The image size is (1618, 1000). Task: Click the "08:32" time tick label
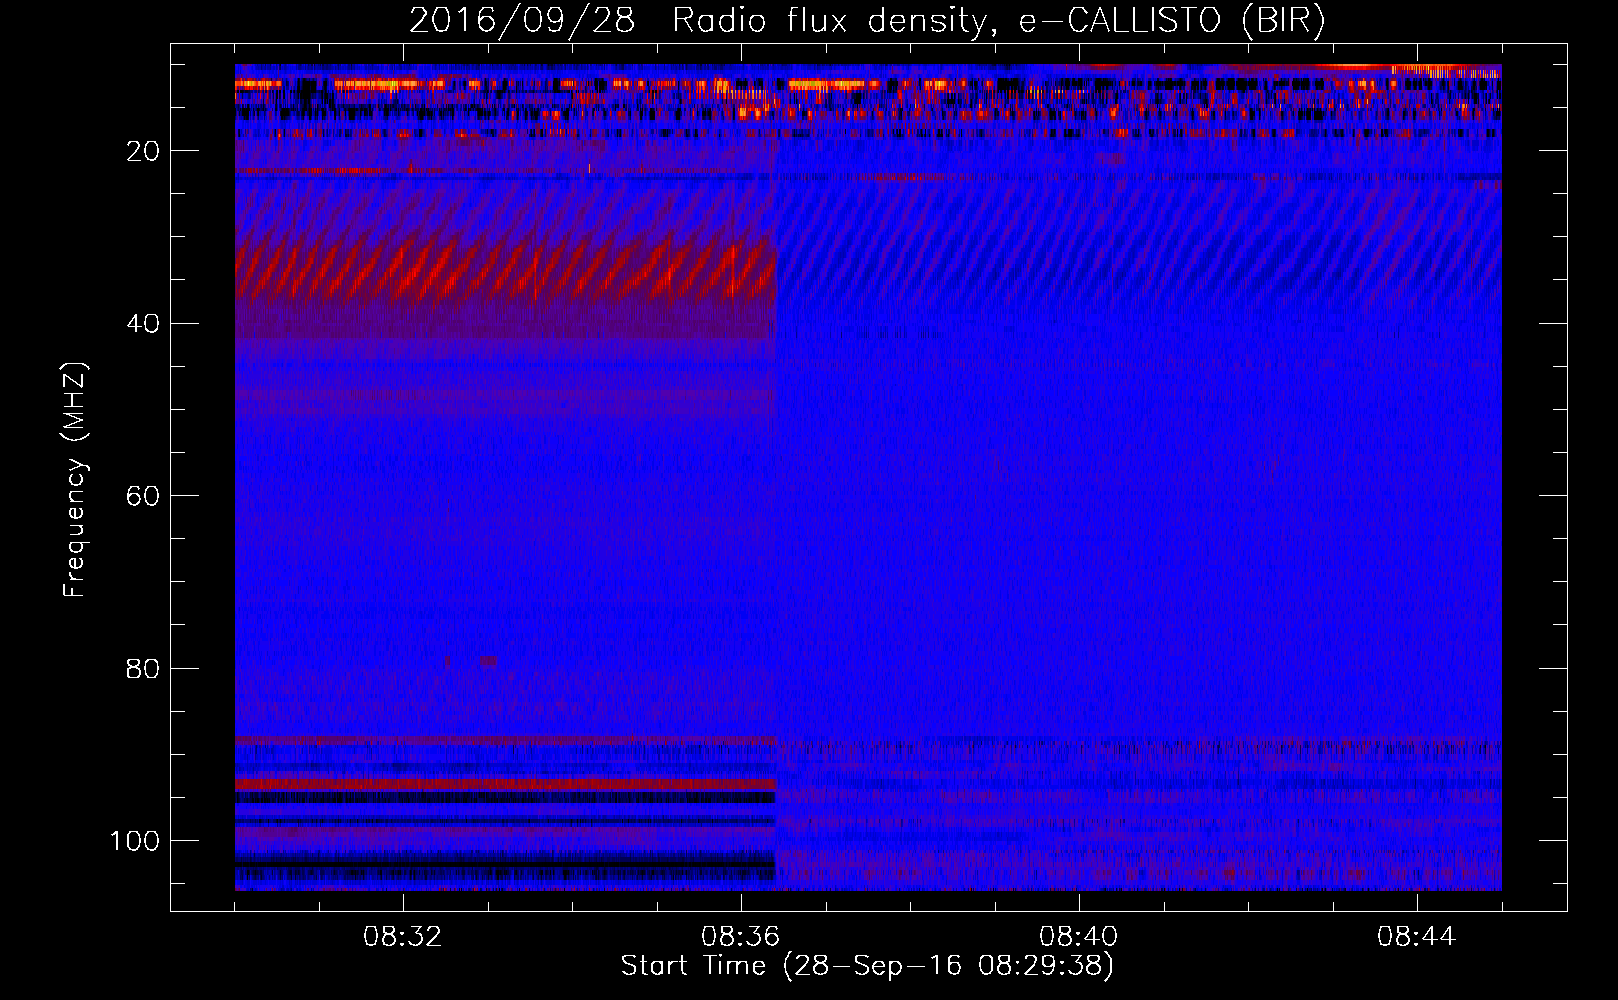[402, 937]
